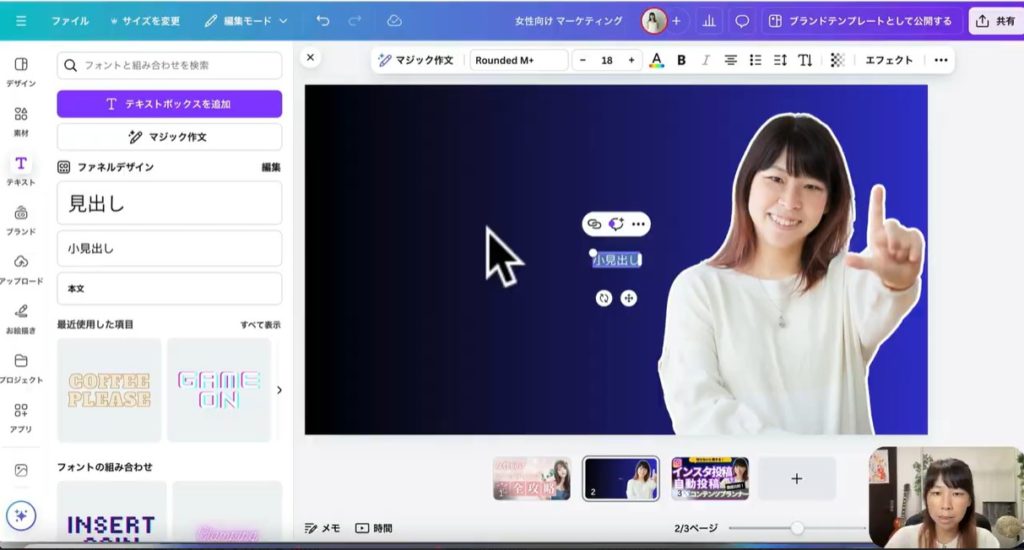
Task: Toggle bulleted list formatting
Action: 755,60
